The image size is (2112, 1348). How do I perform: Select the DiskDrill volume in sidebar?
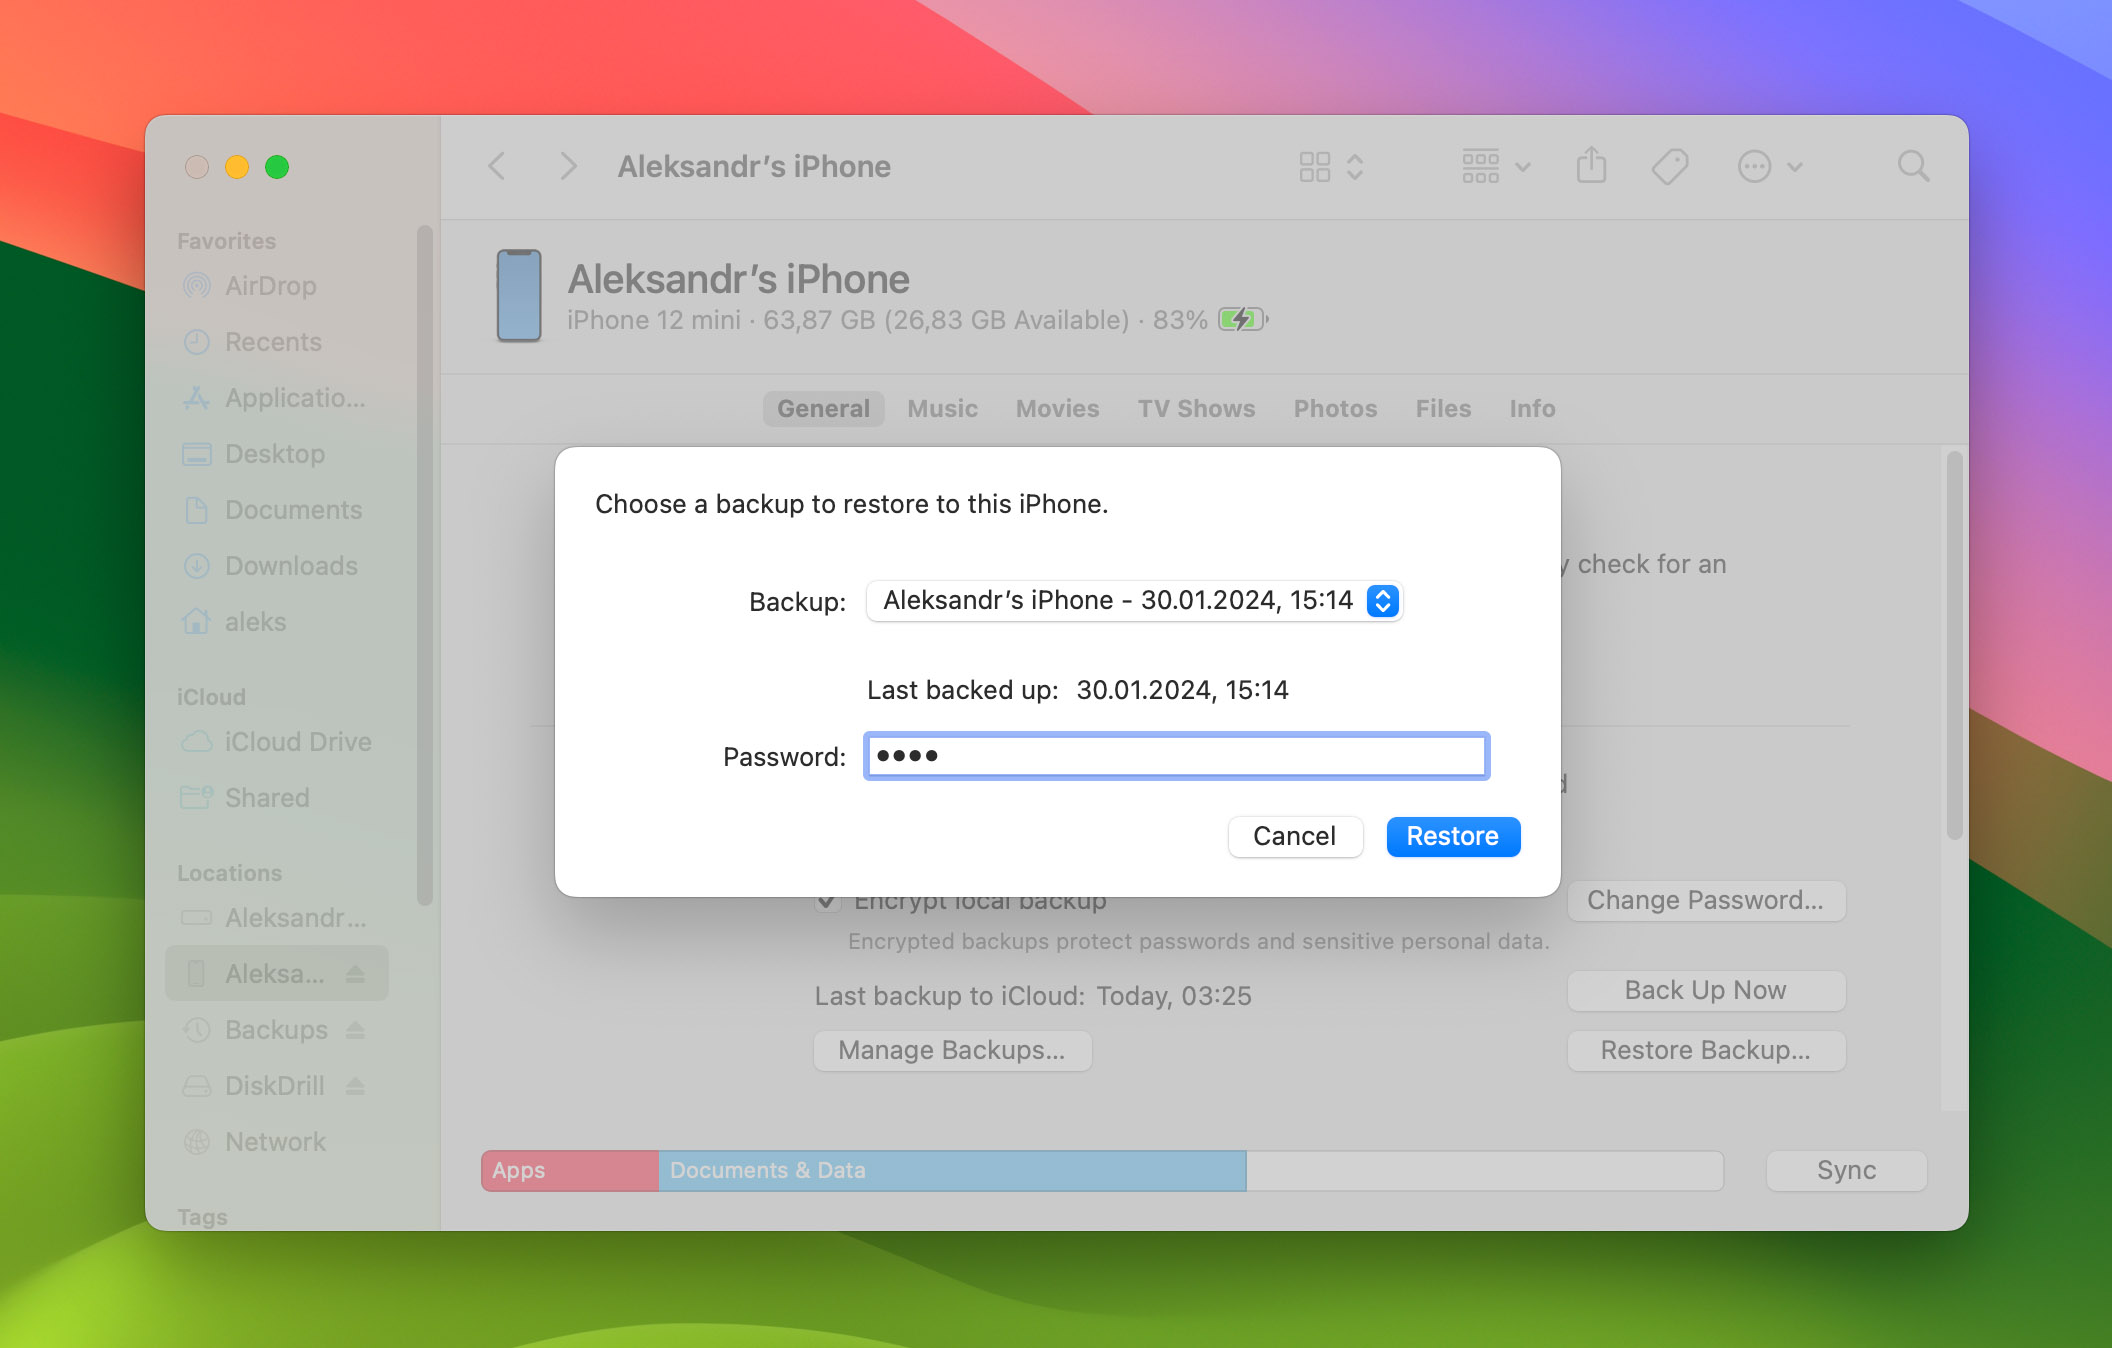click(x=277, y=1086)
